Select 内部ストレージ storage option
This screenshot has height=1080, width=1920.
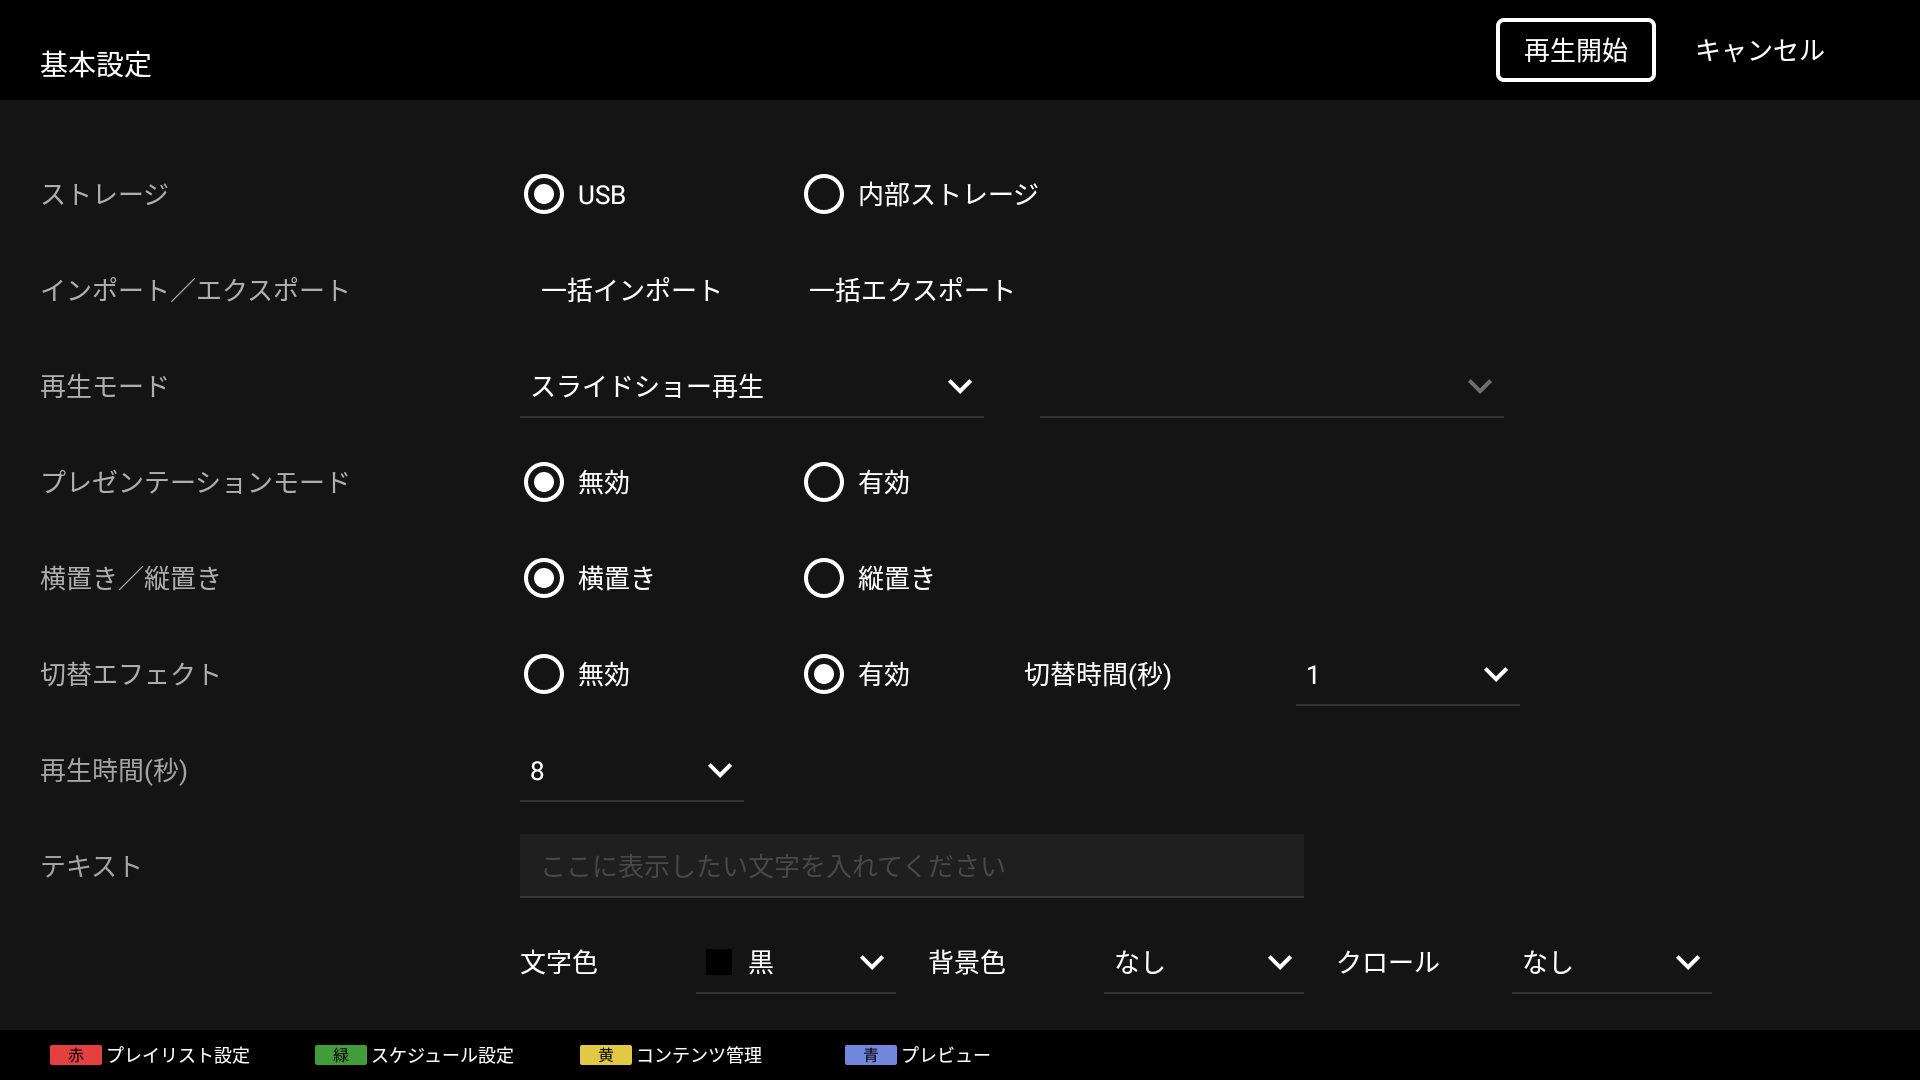tap(824, 194)
